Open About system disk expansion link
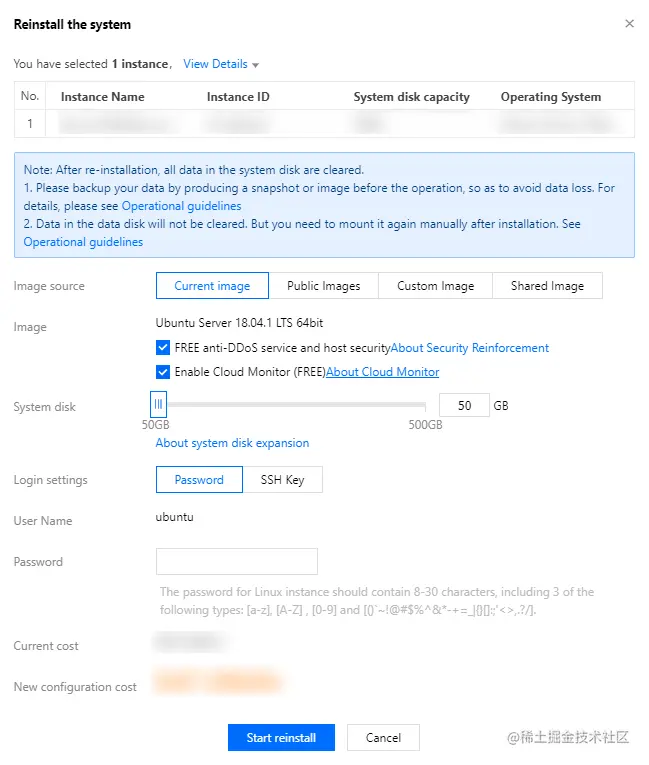This screenshot has height=765, width=649. [232, 443]
